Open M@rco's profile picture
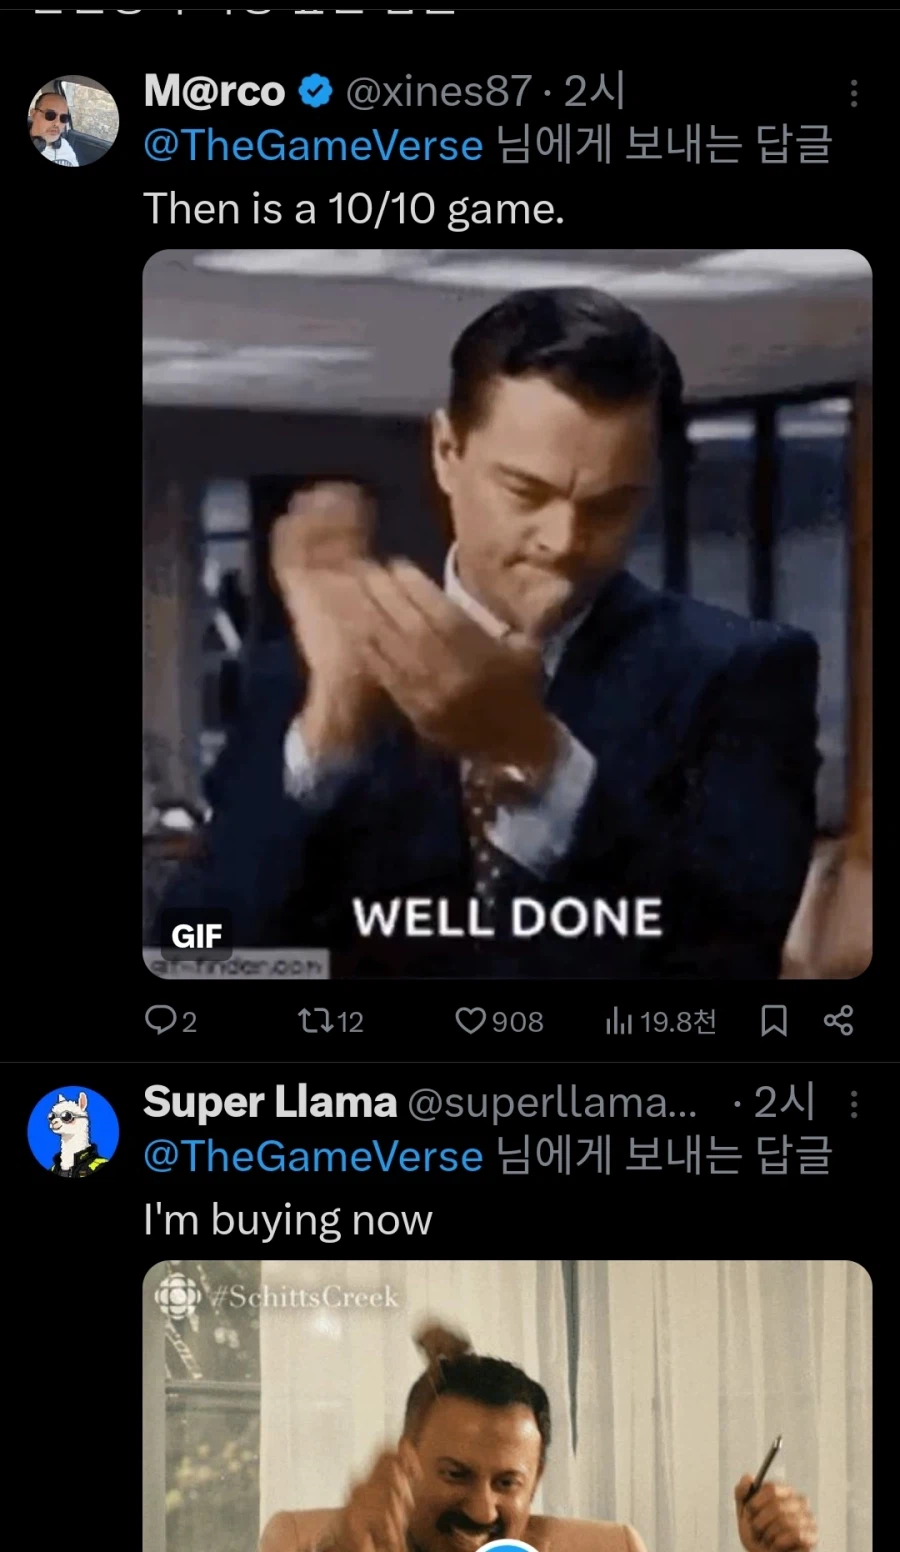The width and height of the screenshot is (900, 1552). (73, 121)
